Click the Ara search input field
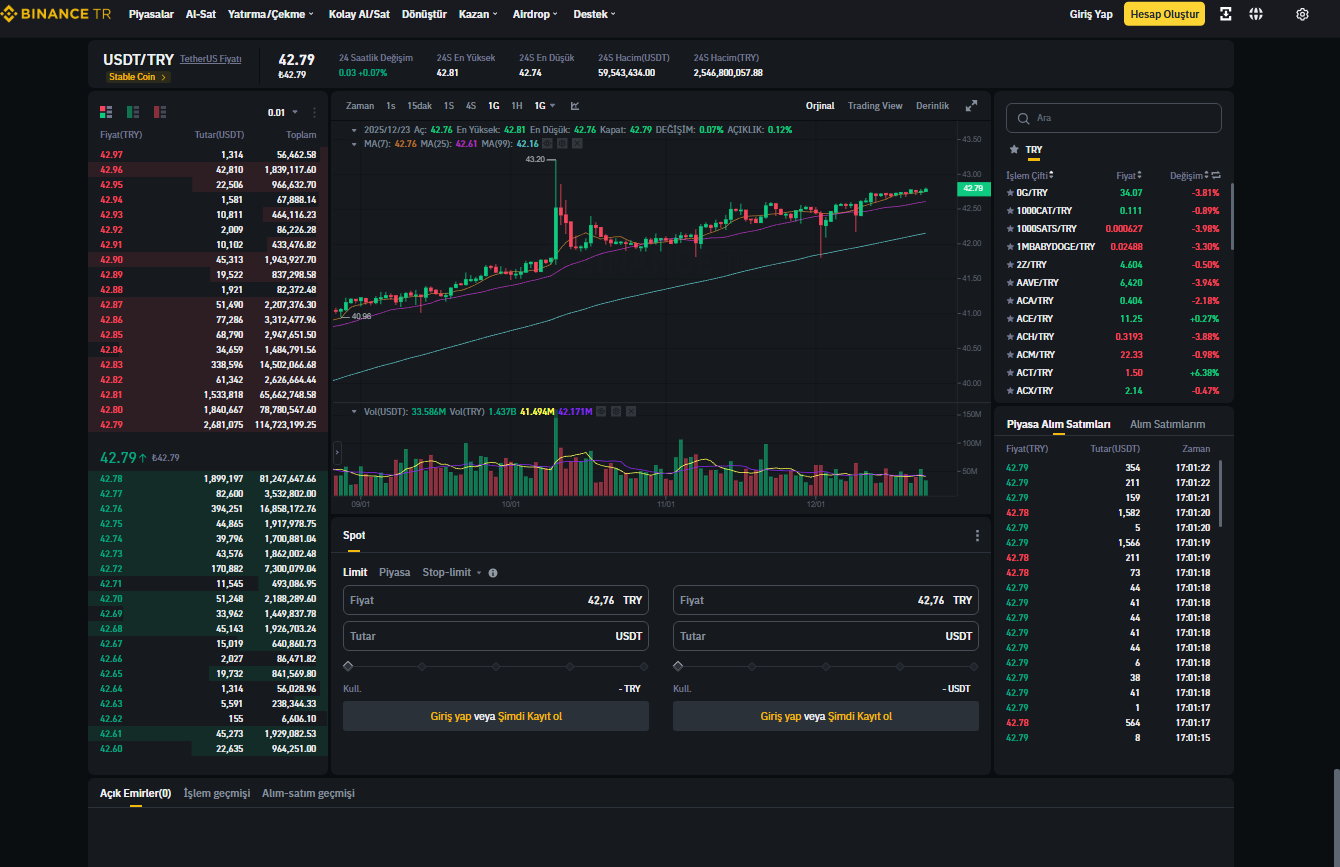The height and width of the screenshot is (867, 1340). point(1114,118)
